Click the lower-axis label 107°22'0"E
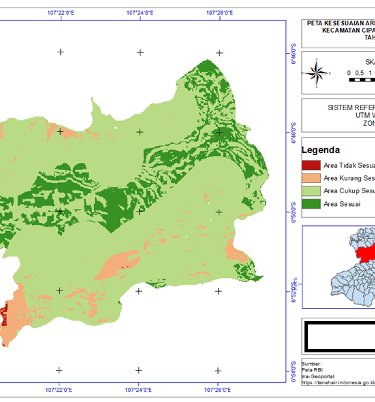Viewport: 375px width, 402px height. tap(59, 390)
